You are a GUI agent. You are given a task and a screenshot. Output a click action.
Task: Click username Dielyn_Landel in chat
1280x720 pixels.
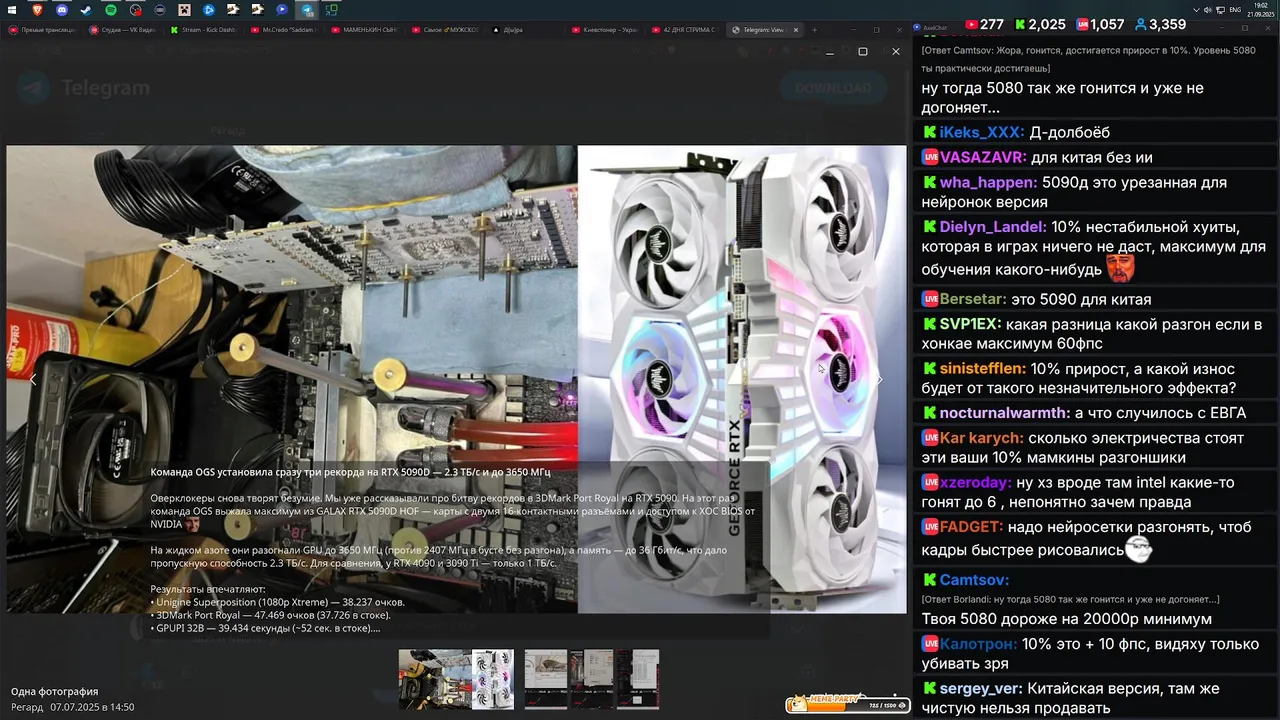click(x=993, y=227)
